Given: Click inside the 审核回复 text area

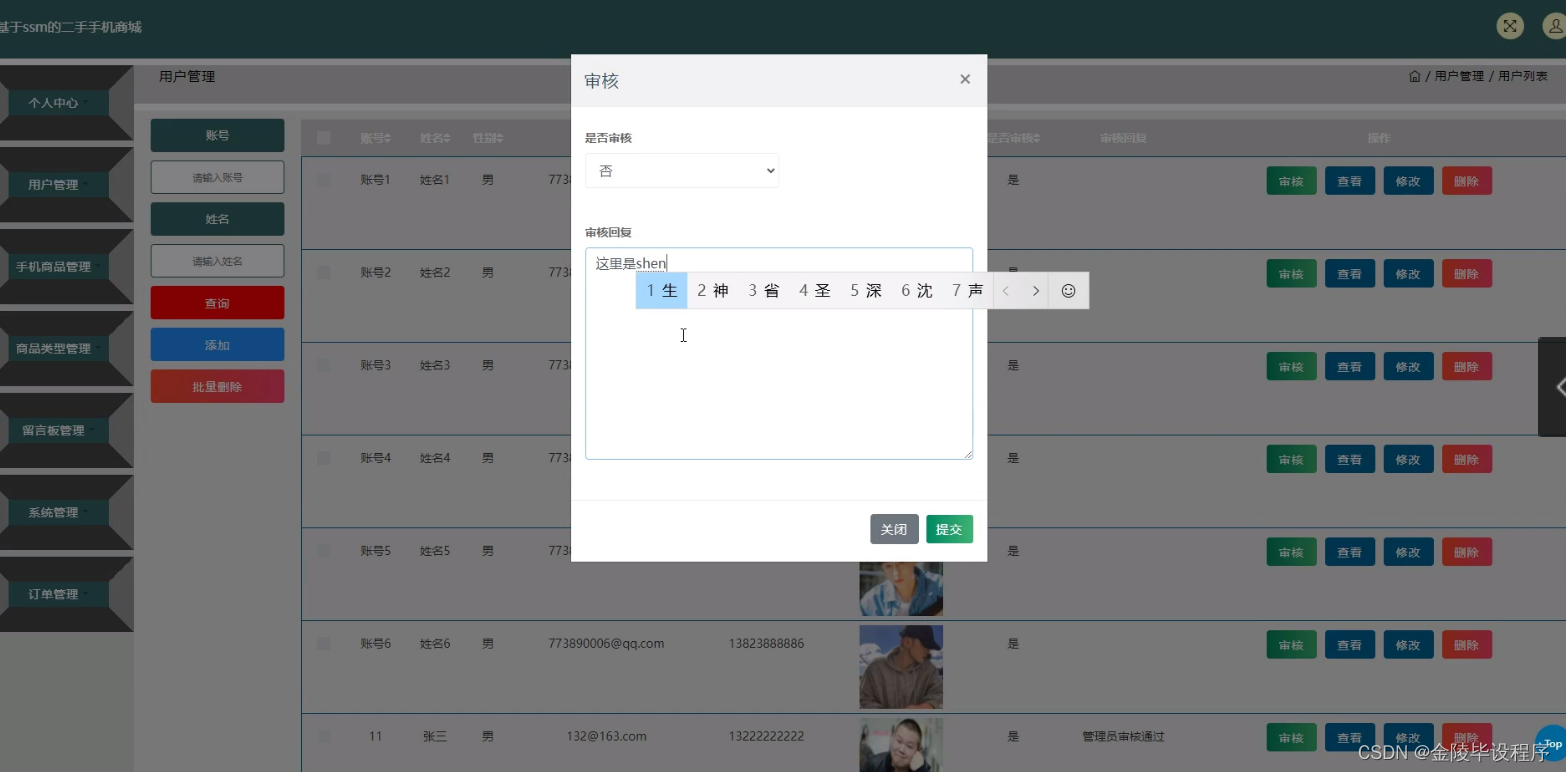Looking at the screenshot, I should coord(780,400).
